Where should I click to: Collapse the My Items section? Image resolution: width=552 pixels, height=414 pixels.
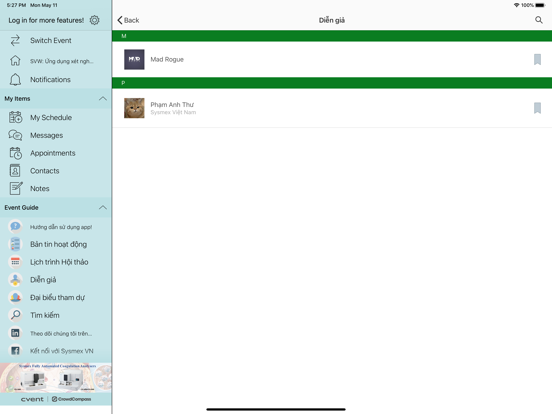[103, 99]
